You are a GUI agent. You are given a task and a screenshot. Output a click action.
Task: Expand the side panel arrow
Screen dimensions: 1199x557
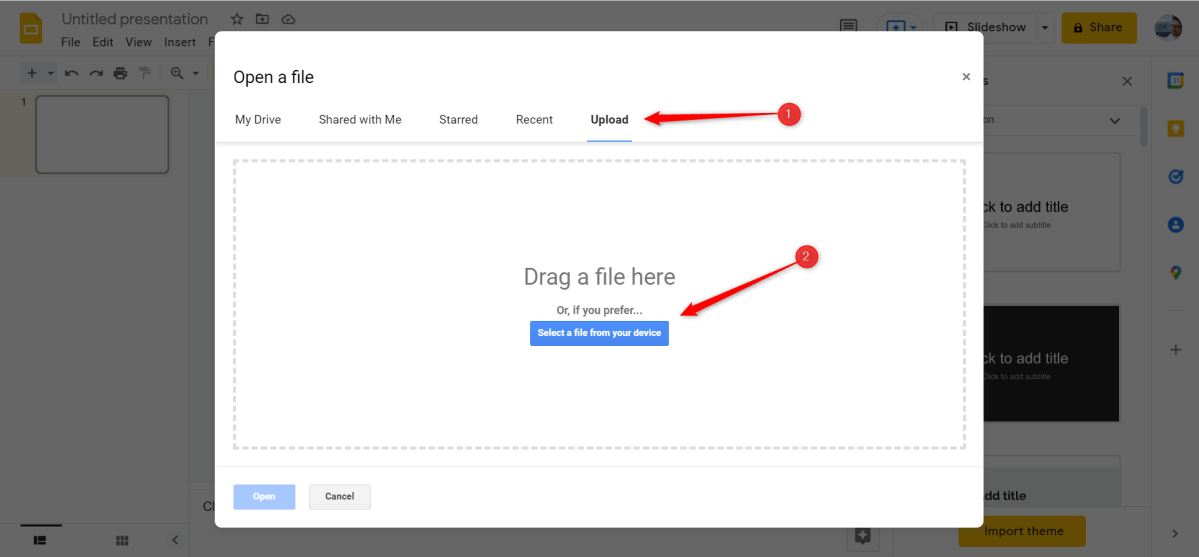pos(1175,533)
